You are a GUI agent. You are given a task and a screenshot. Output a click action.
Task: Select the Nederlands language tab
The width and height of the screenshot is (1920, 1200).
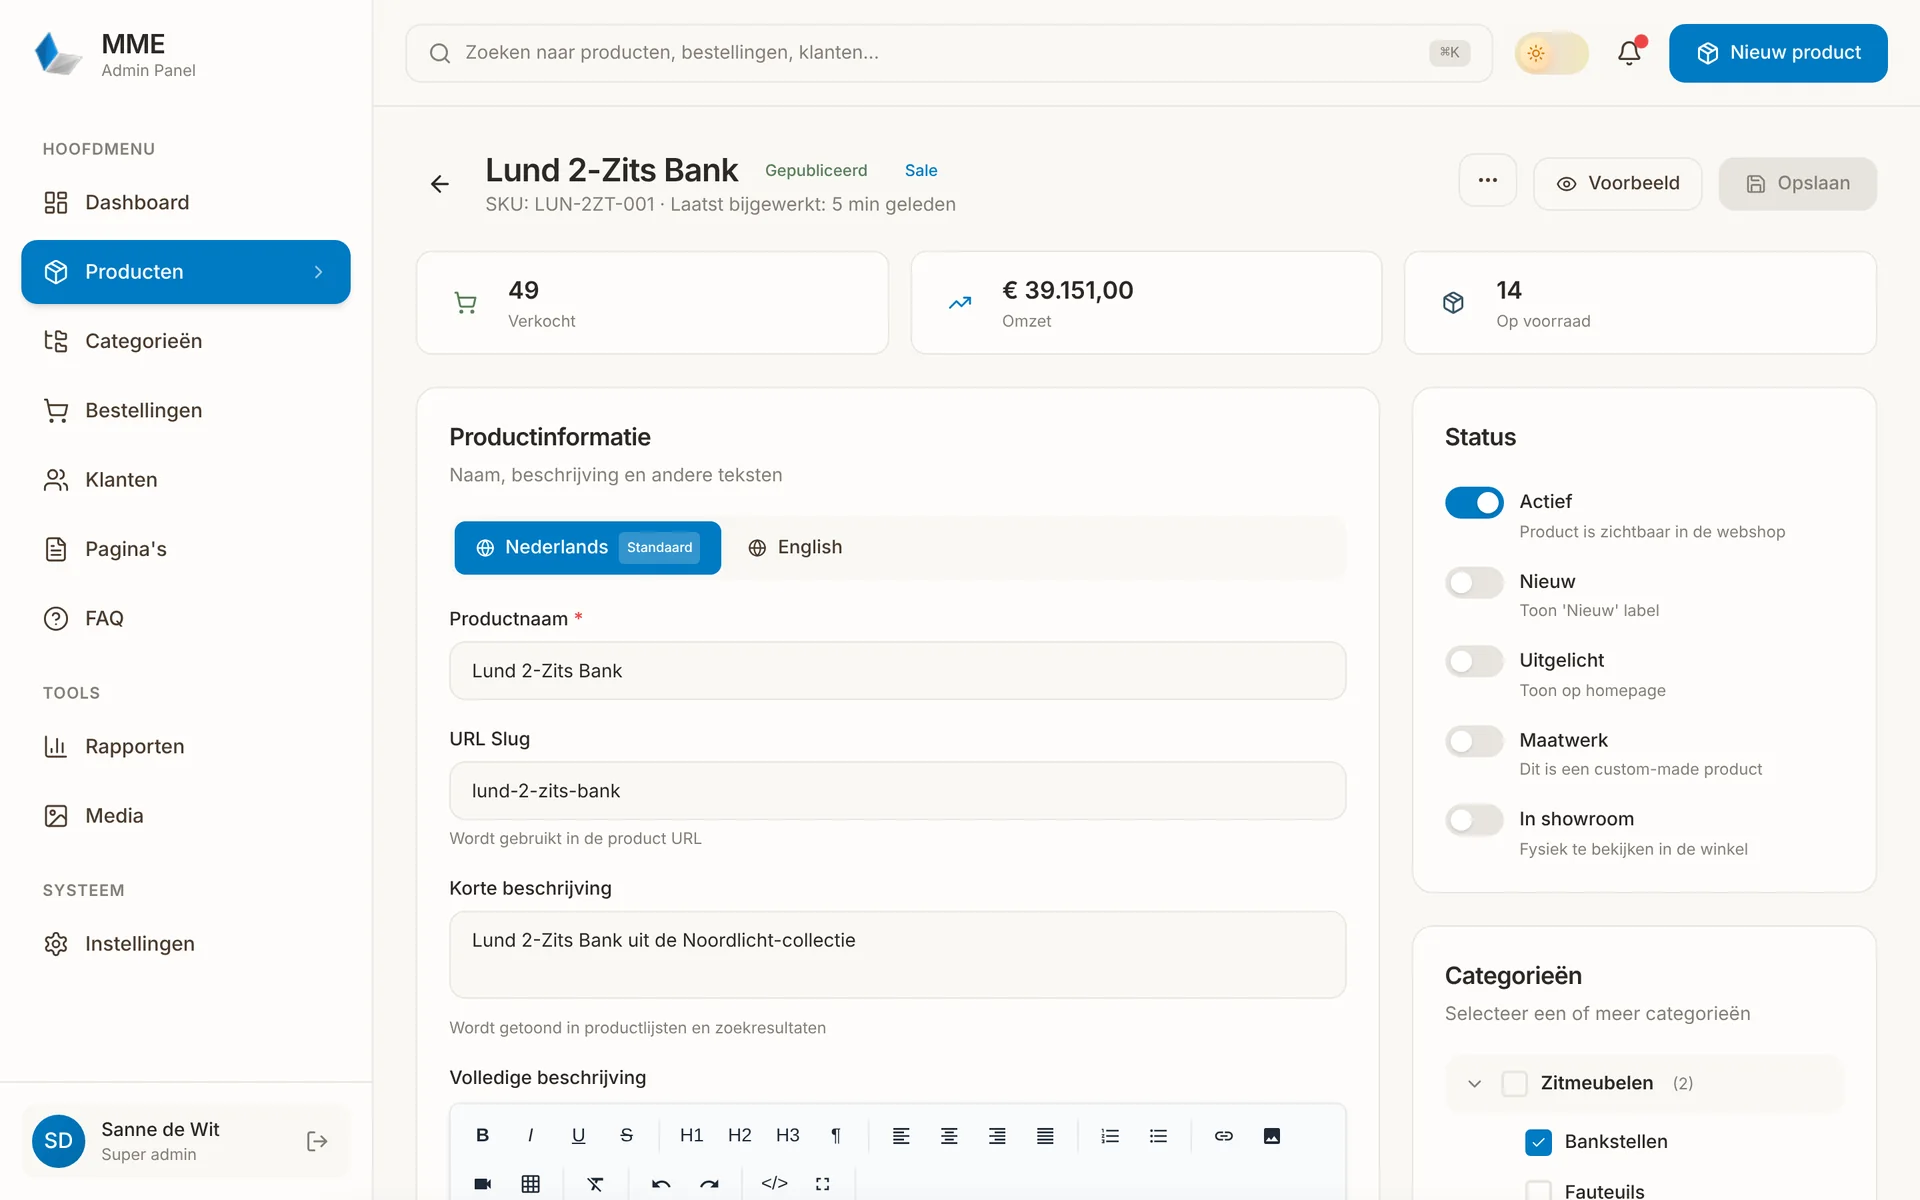(588, 548)
